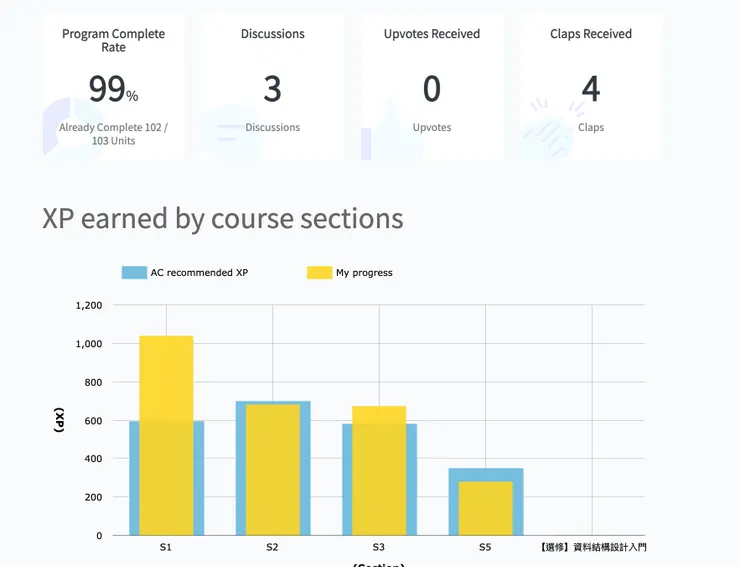Click Already Complete 102 / 103 Units text

point(113,134)
